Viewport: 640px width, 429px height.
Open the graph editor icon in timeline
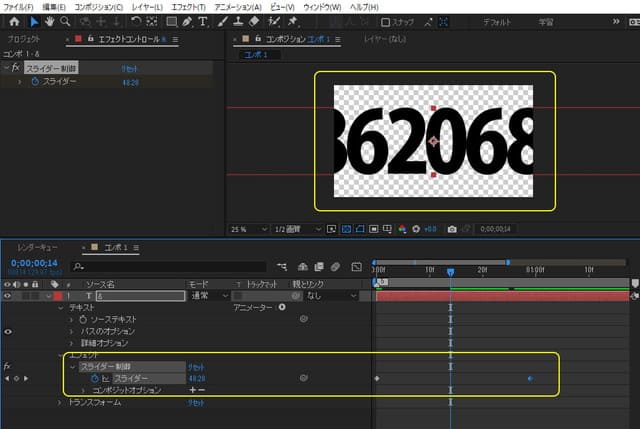pos(356,267)
